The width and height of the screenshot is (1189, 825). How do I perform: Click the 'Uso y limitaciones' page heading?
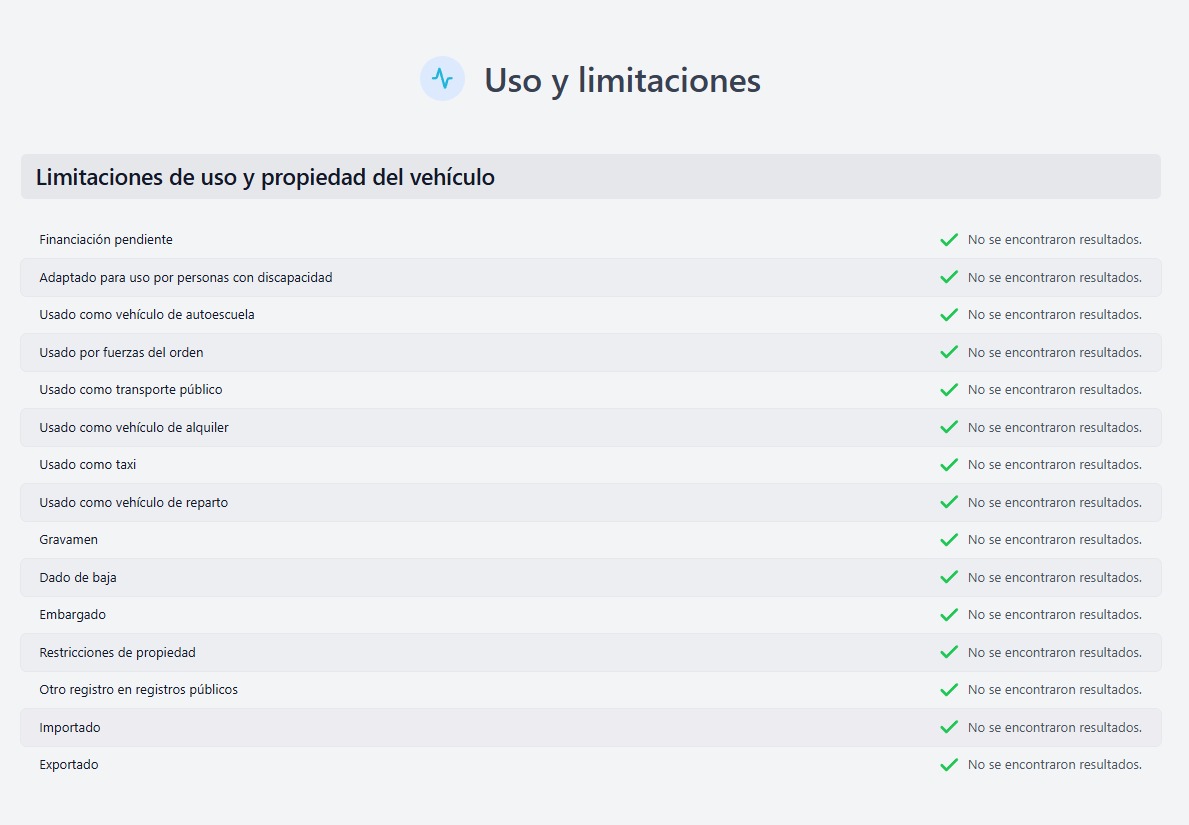(x=622, y=80)
